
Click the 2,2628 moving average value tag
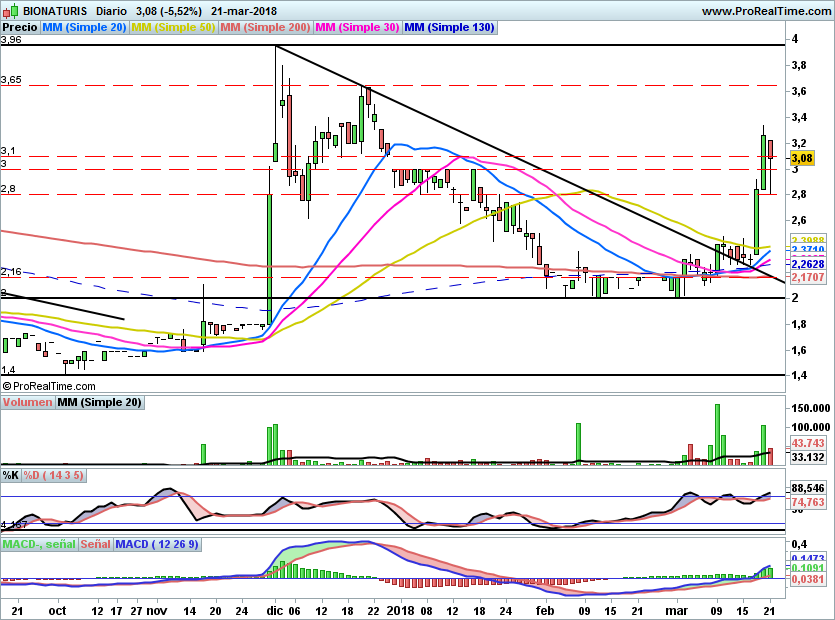[x=807, y=264]
